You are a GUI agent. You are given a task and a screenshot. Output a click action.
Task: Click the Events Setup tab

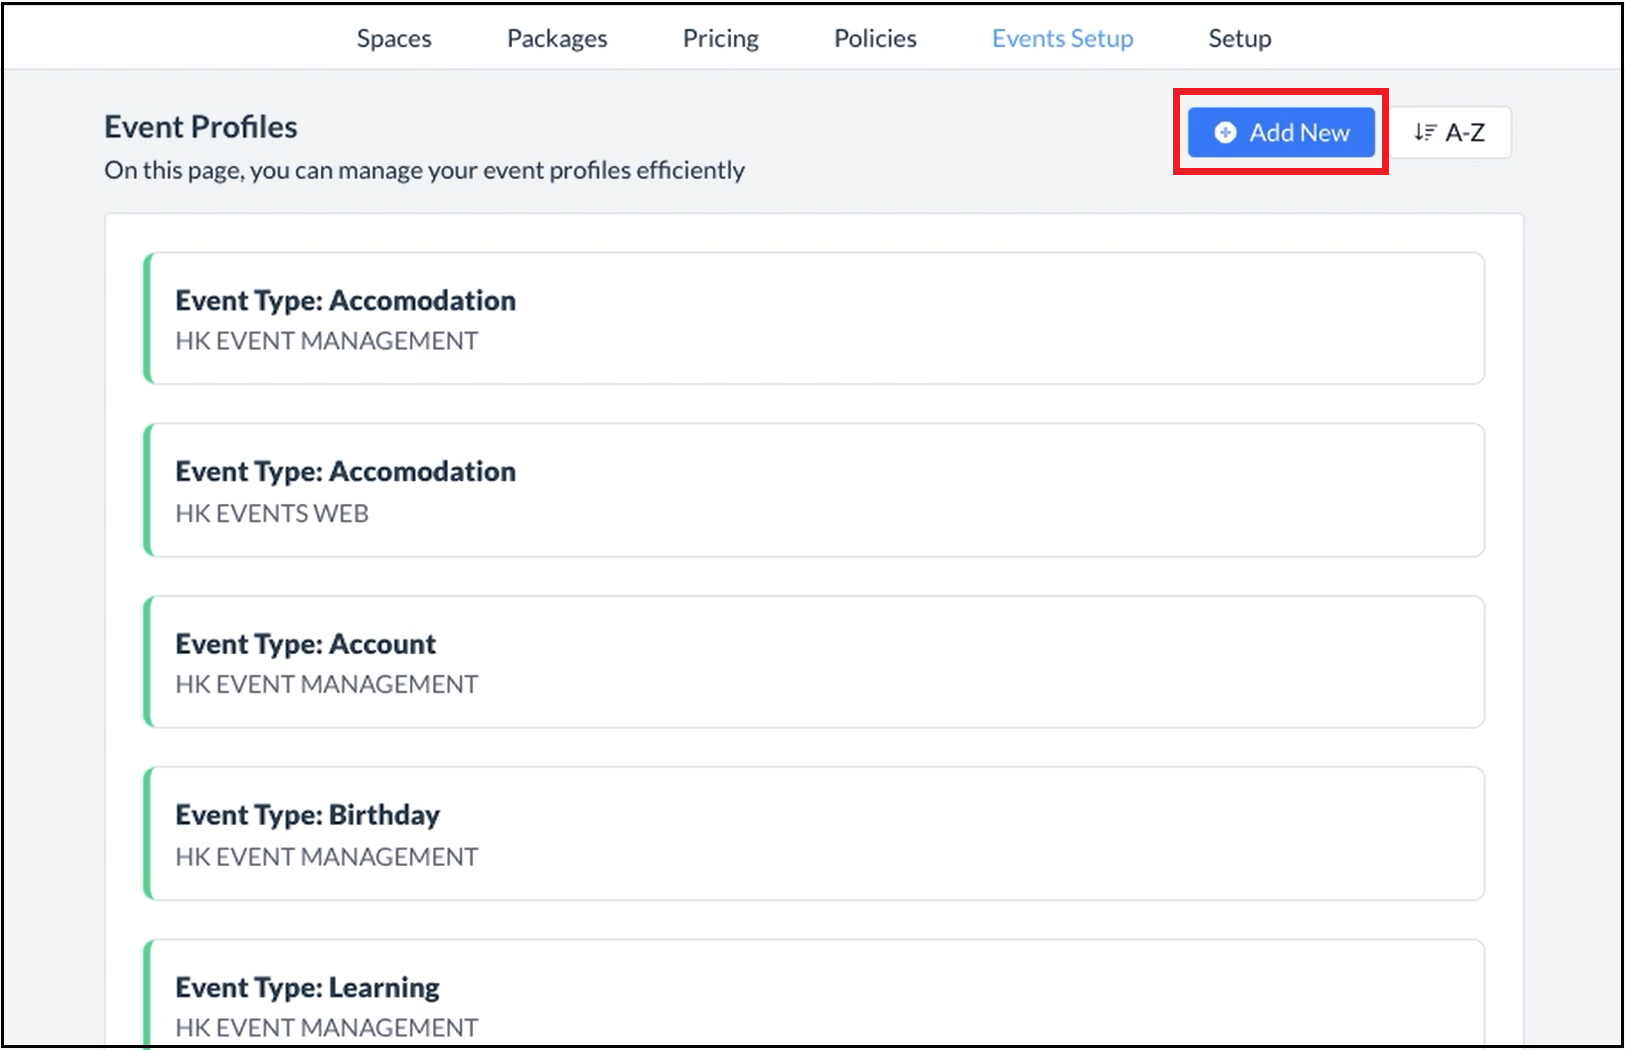tap(1062, 38)
